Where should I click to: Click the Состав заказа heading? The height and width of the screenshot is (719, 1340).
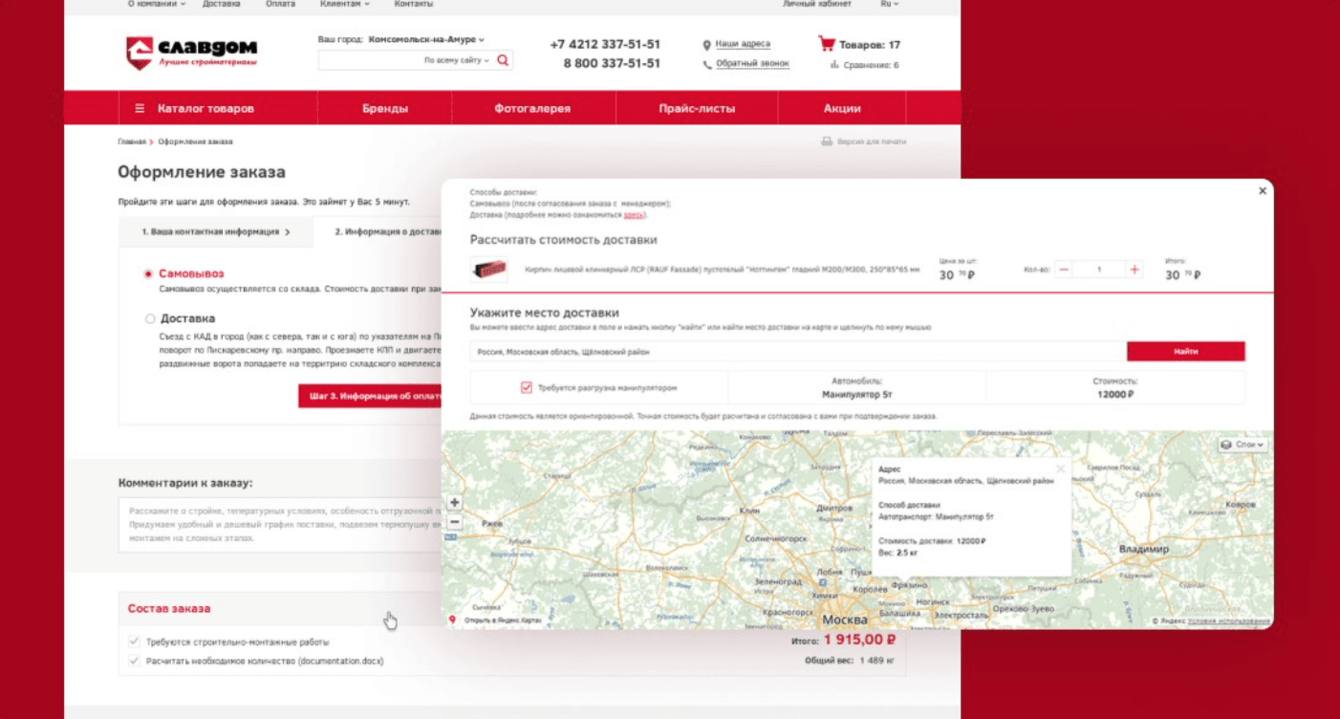[x=169, y=608]
